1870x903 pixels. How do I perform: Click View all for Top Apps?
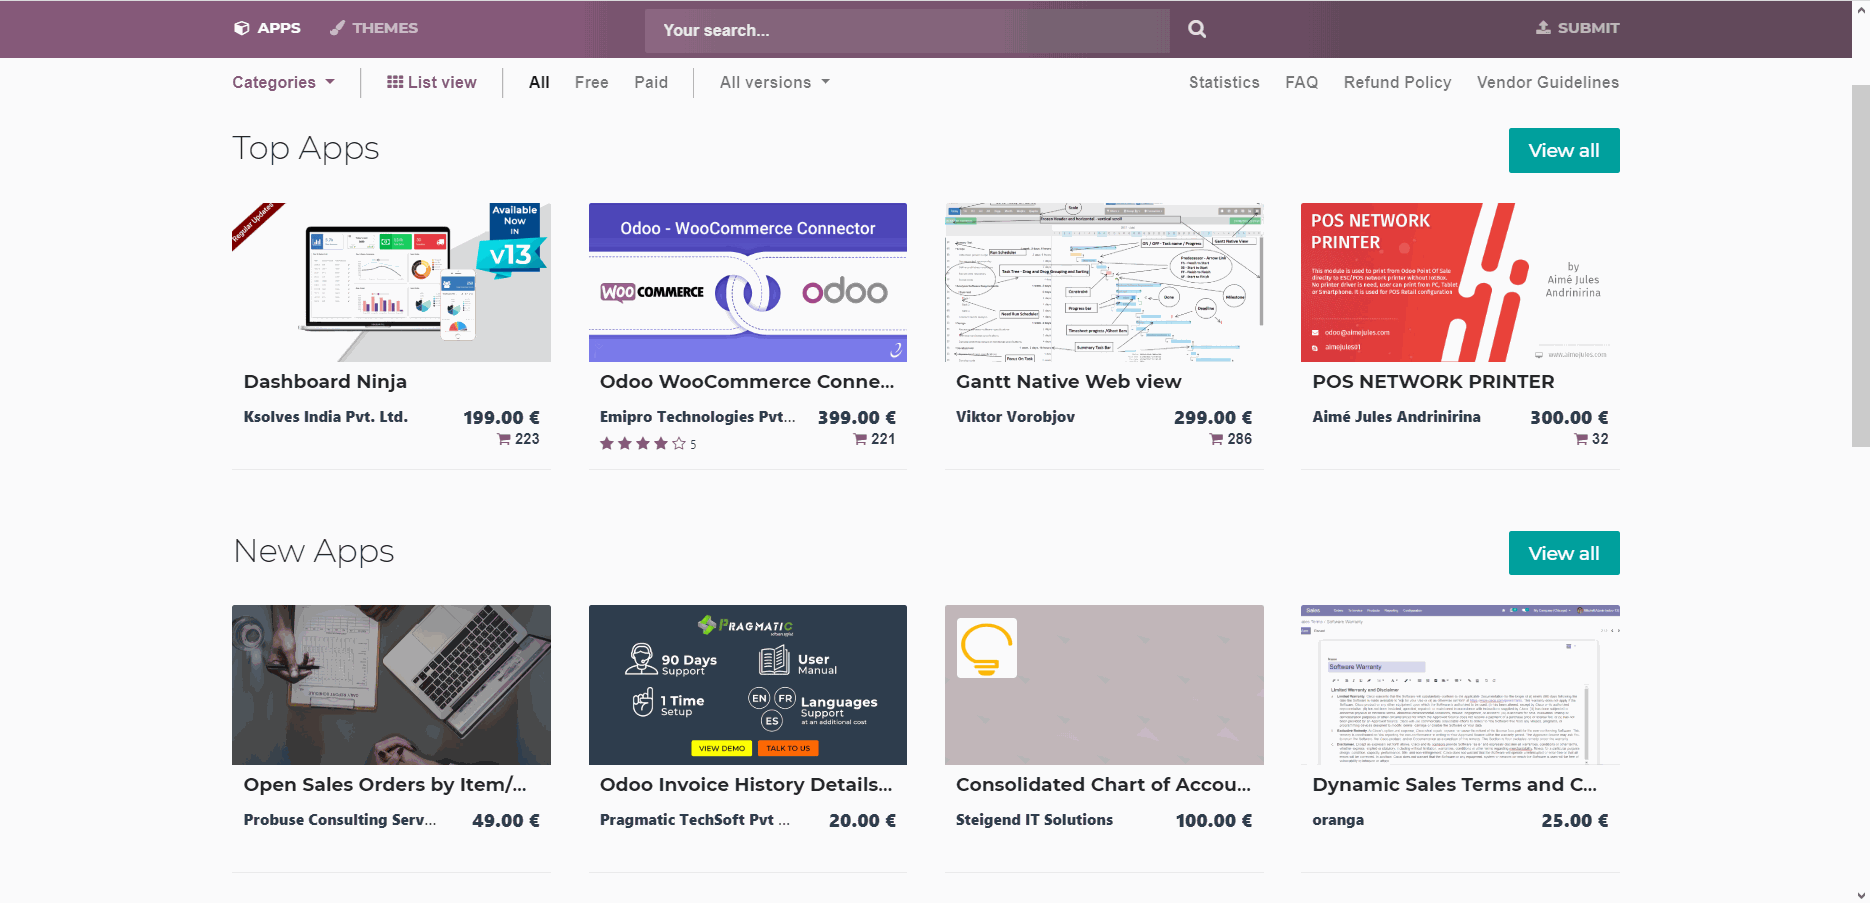tap(1564, 150)
